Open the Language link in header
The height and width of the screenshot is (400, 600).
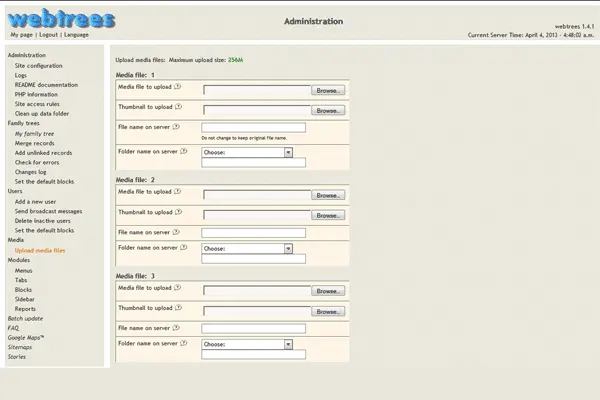(76, 34)
